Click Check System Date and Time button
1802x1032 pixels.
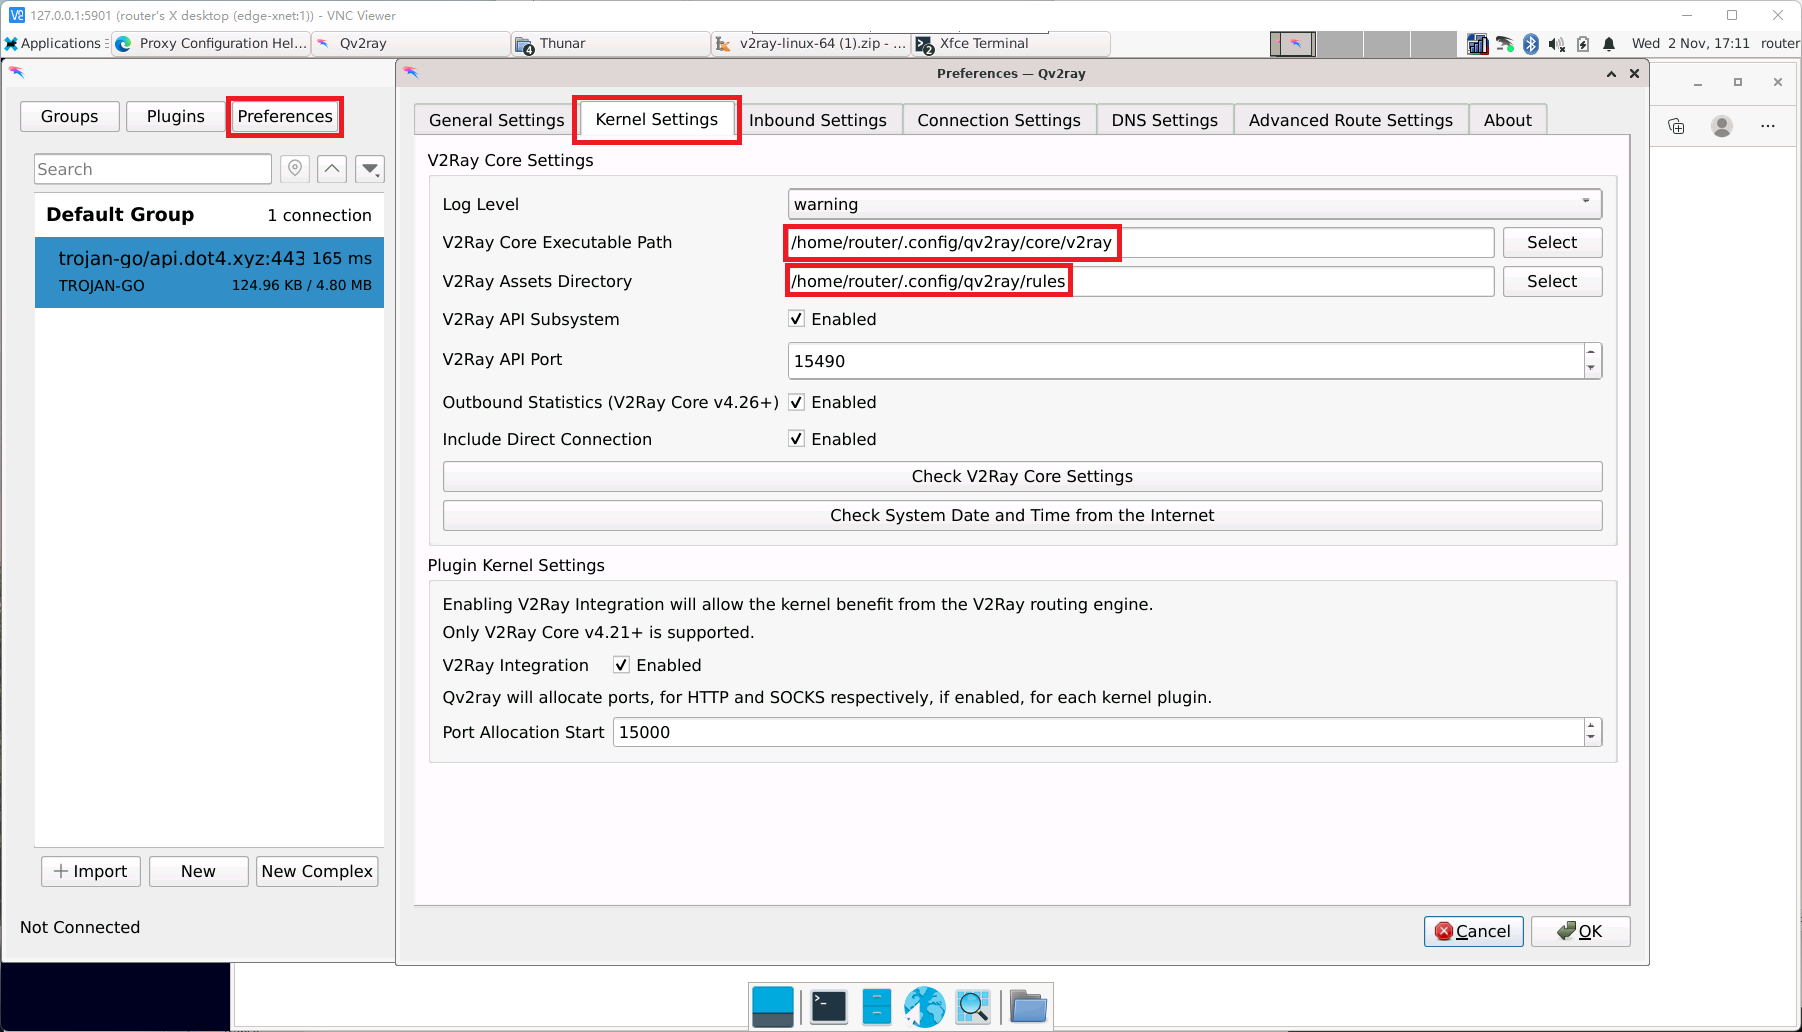1022,515
